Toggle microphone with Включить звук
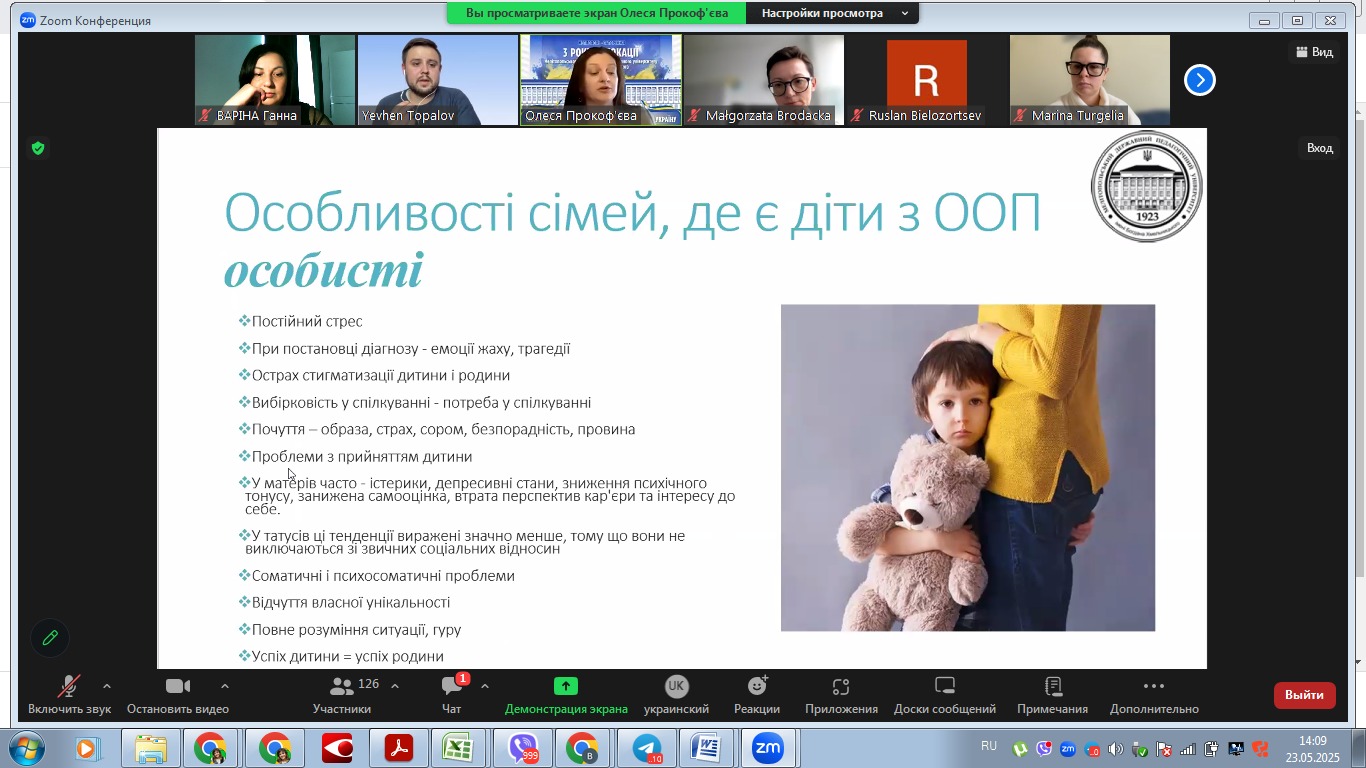The width and height of the screenshot is (1366, 768). pyautogui.click(x=69, y=694)
